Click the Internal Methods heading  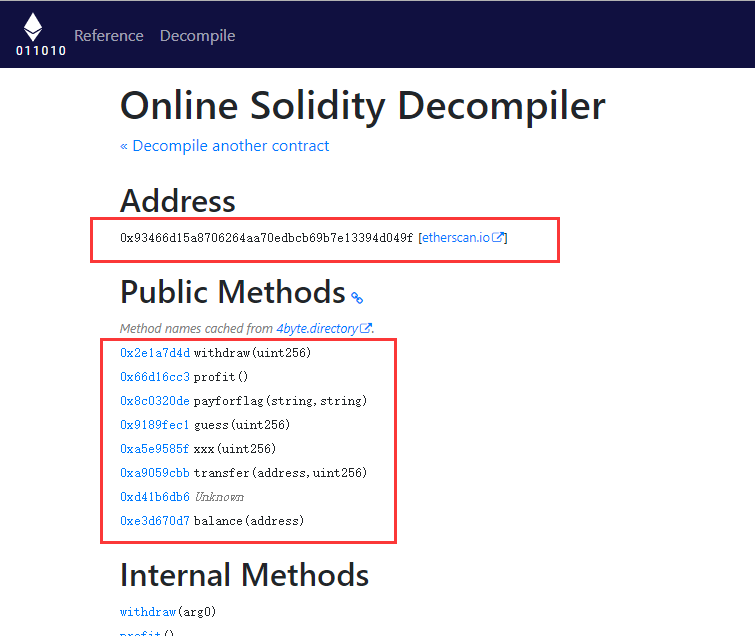[x=244, y=575]
